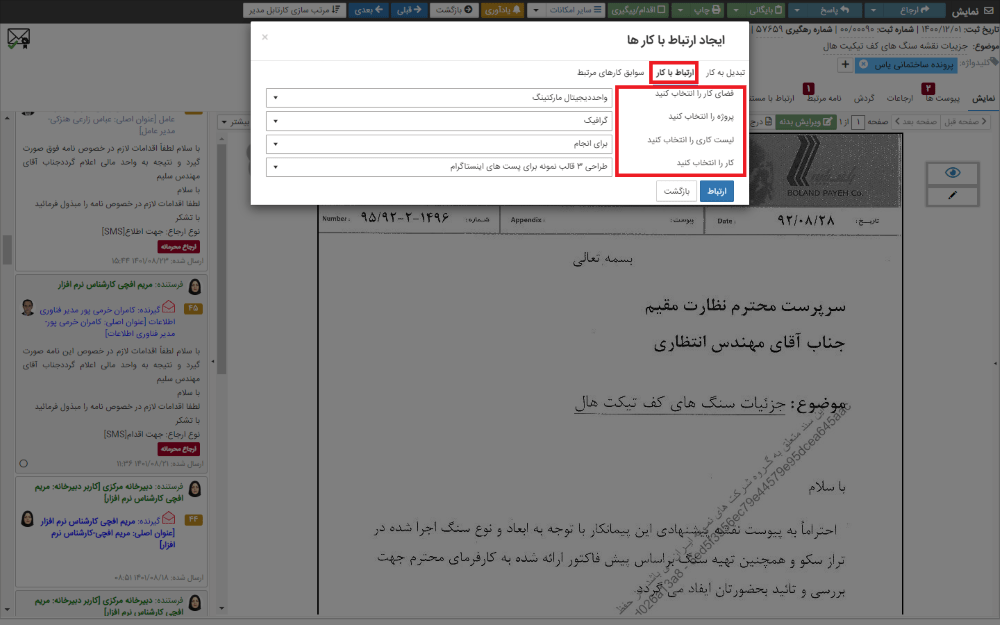
Task: Remove keyword chip پرونده ساختمانی یاس
Action: 864,65
